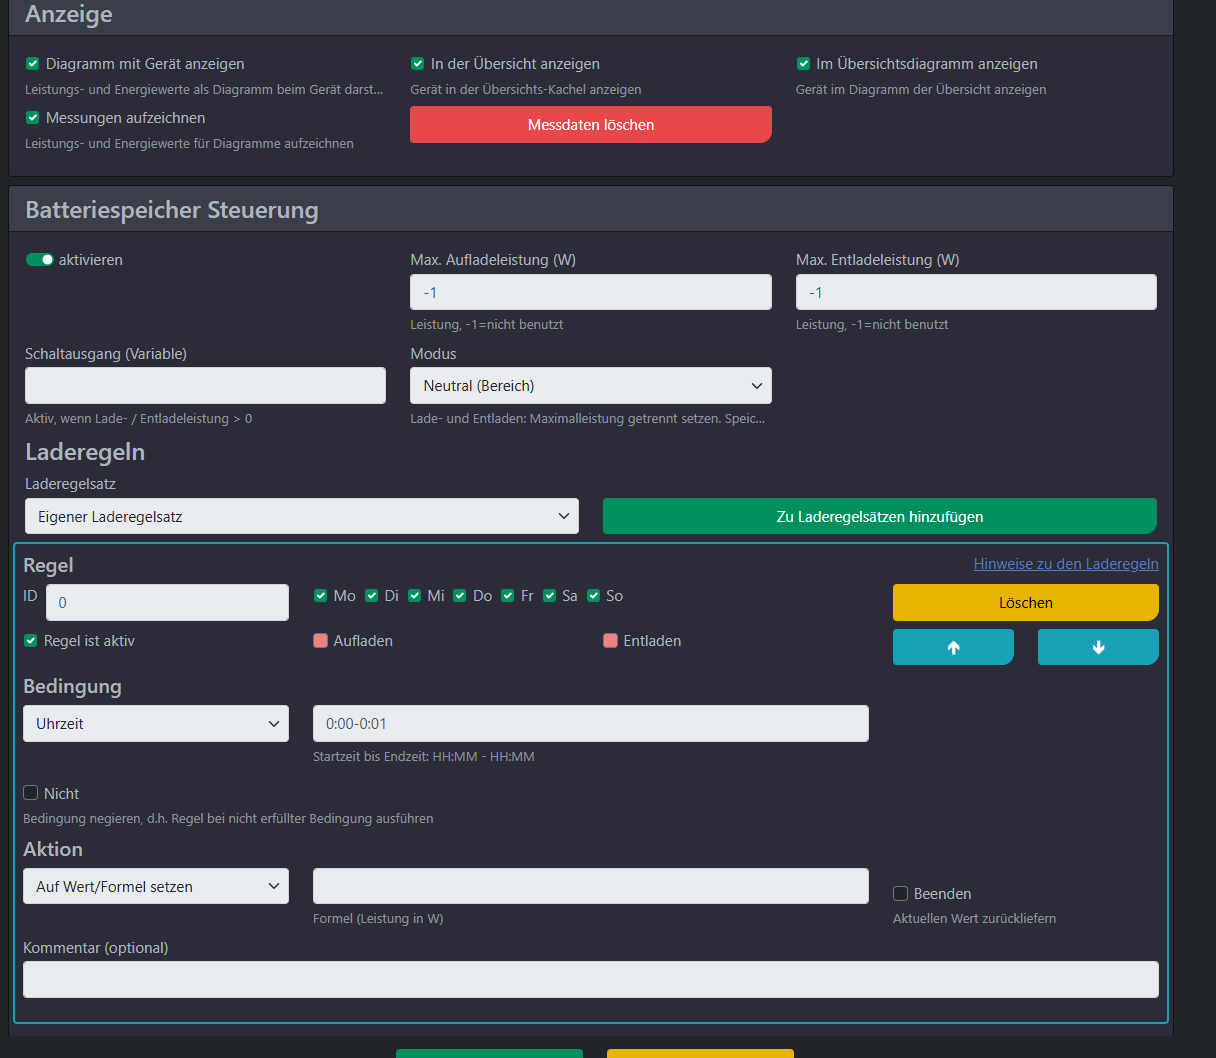Uncheck 'In der Übersicht anzeigen'
Screen dimensions: 1216x1058
(x=418, y=64)
